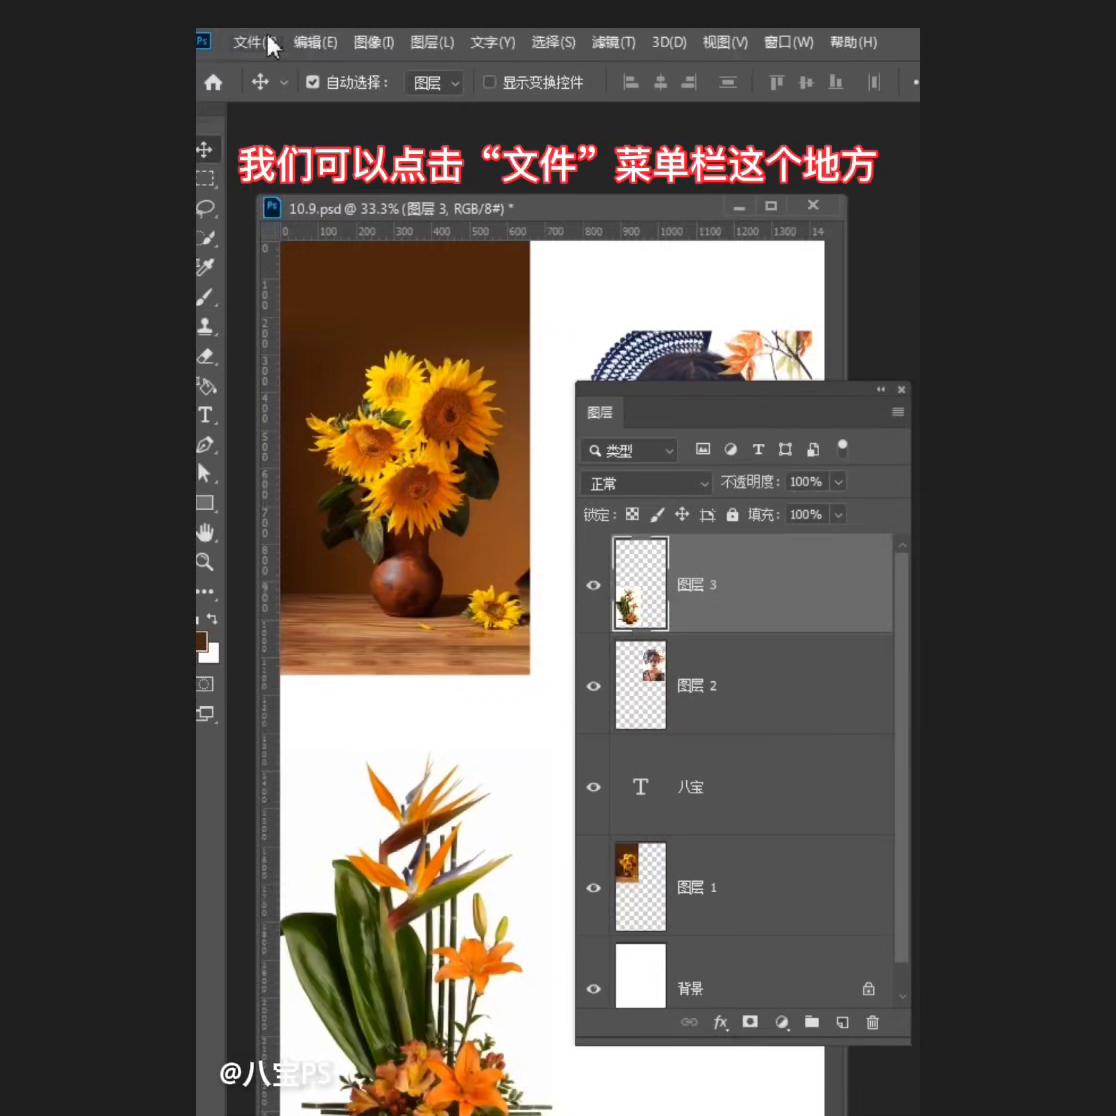Select the 图层 2 layer thumbnail

click(640, 685)
